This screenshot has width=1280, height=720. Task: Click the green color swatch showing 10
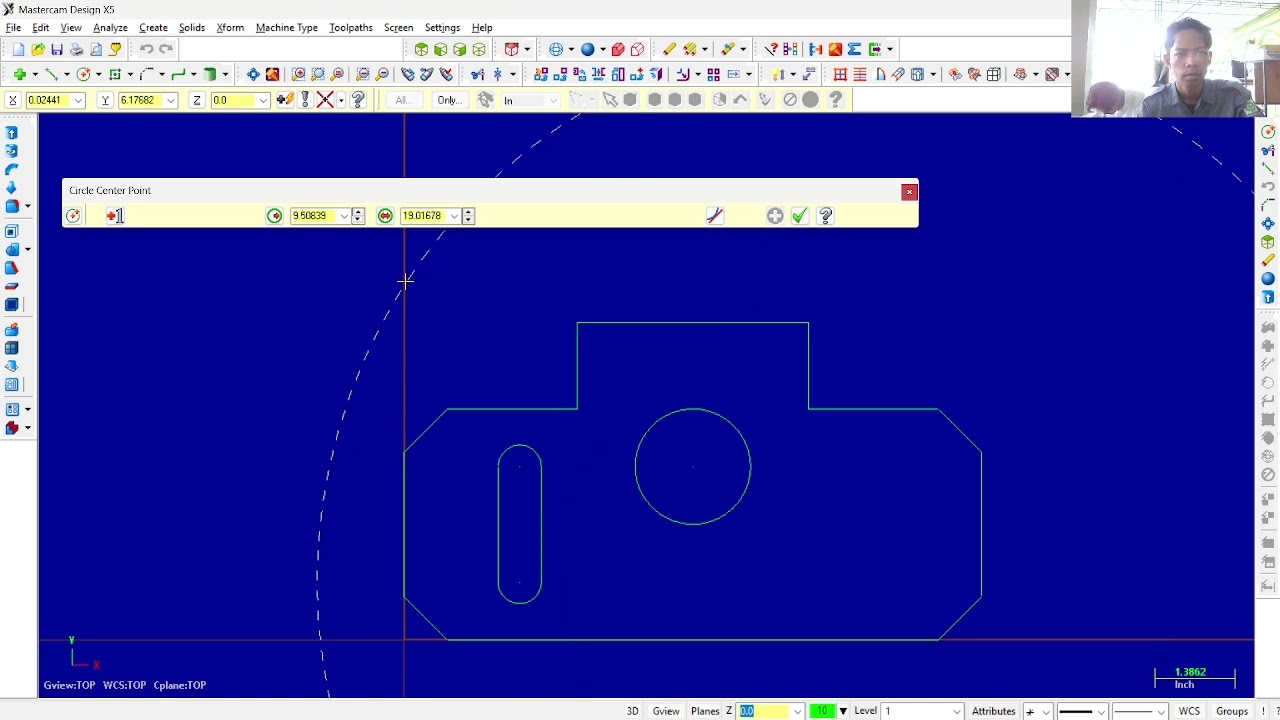[x=822, y=711]
